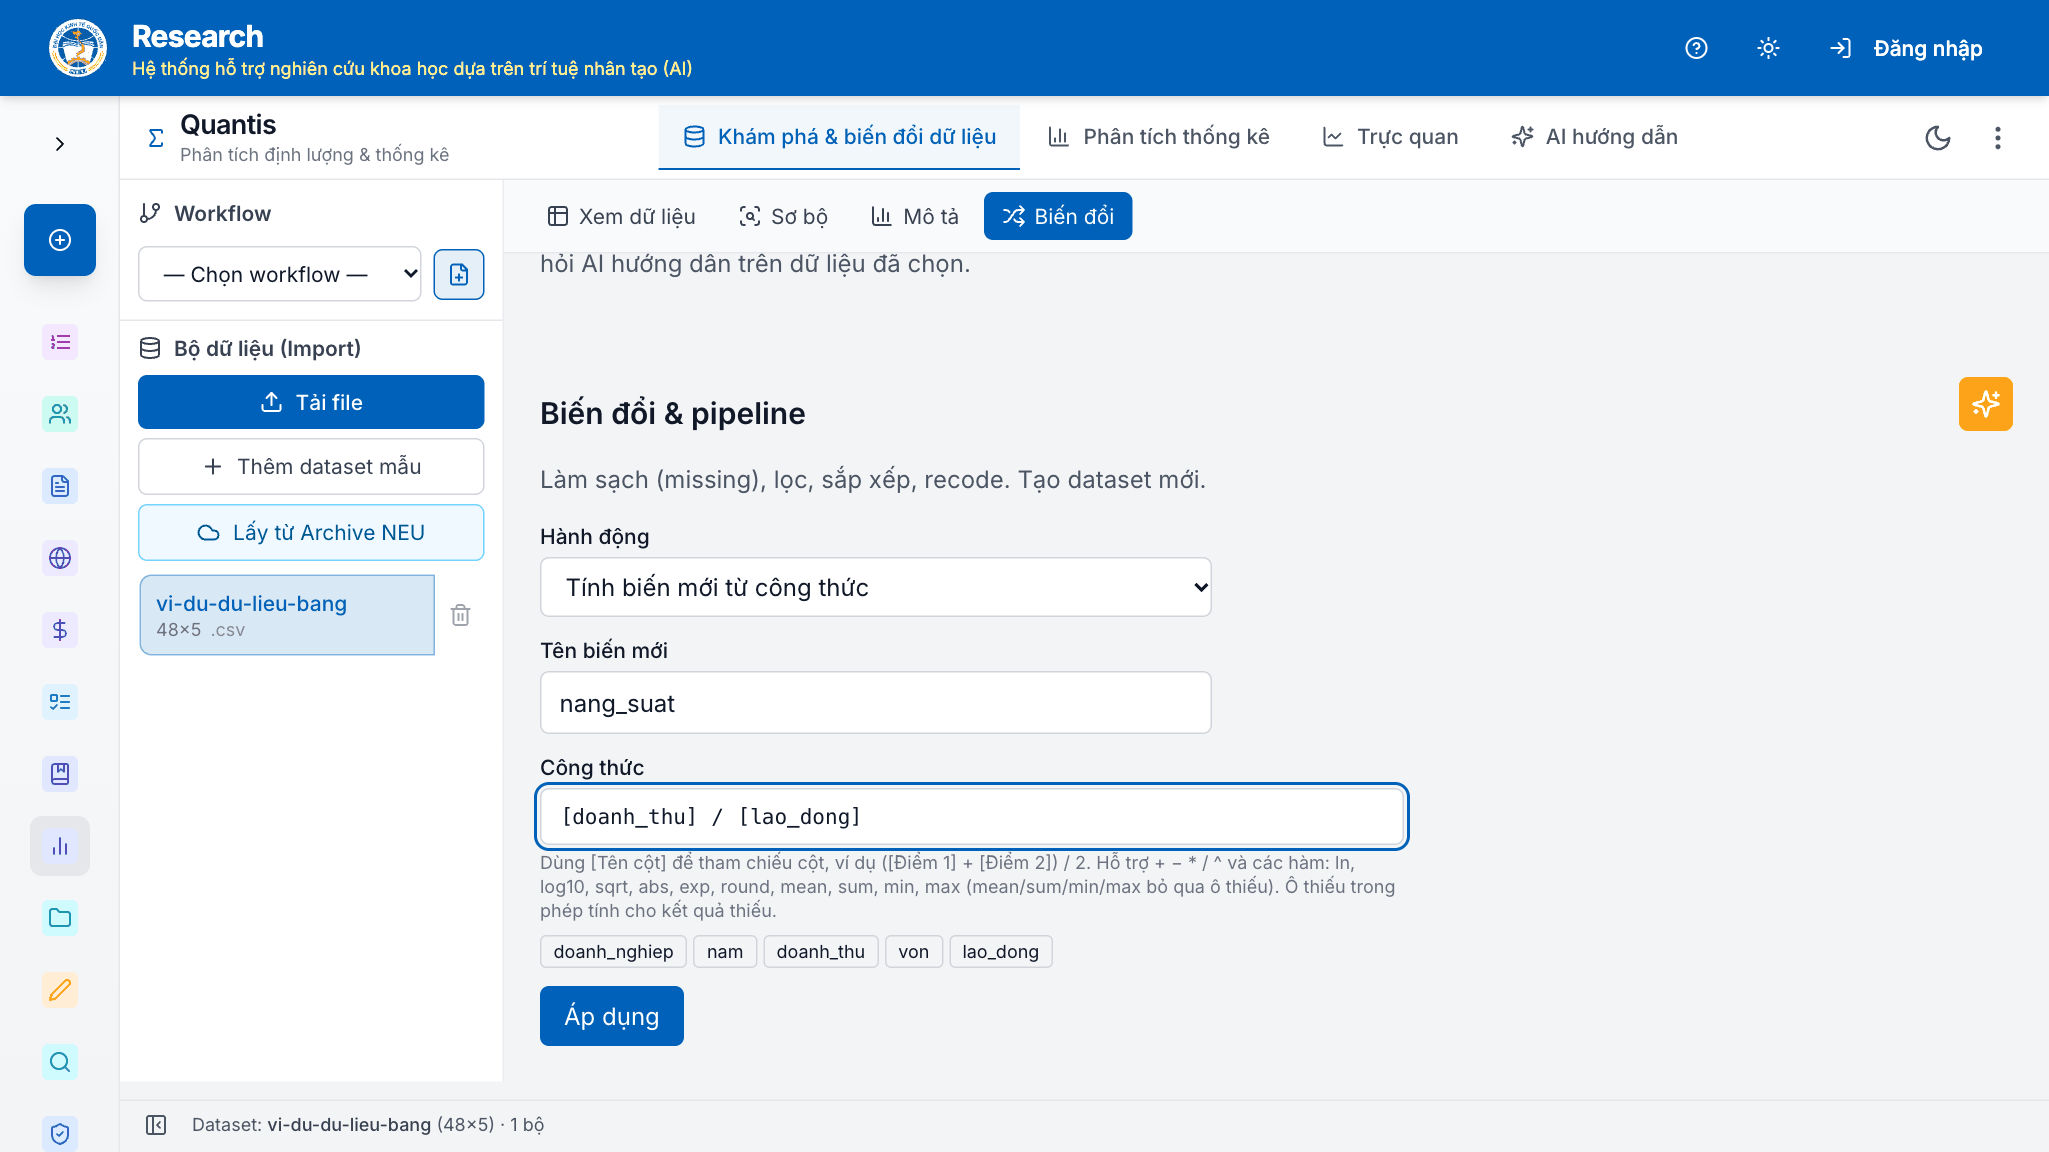The width and height of the screenshot is (2049, 1152).
Task: Toggle light theme sun icon in header
Action: pos(1768,48)
